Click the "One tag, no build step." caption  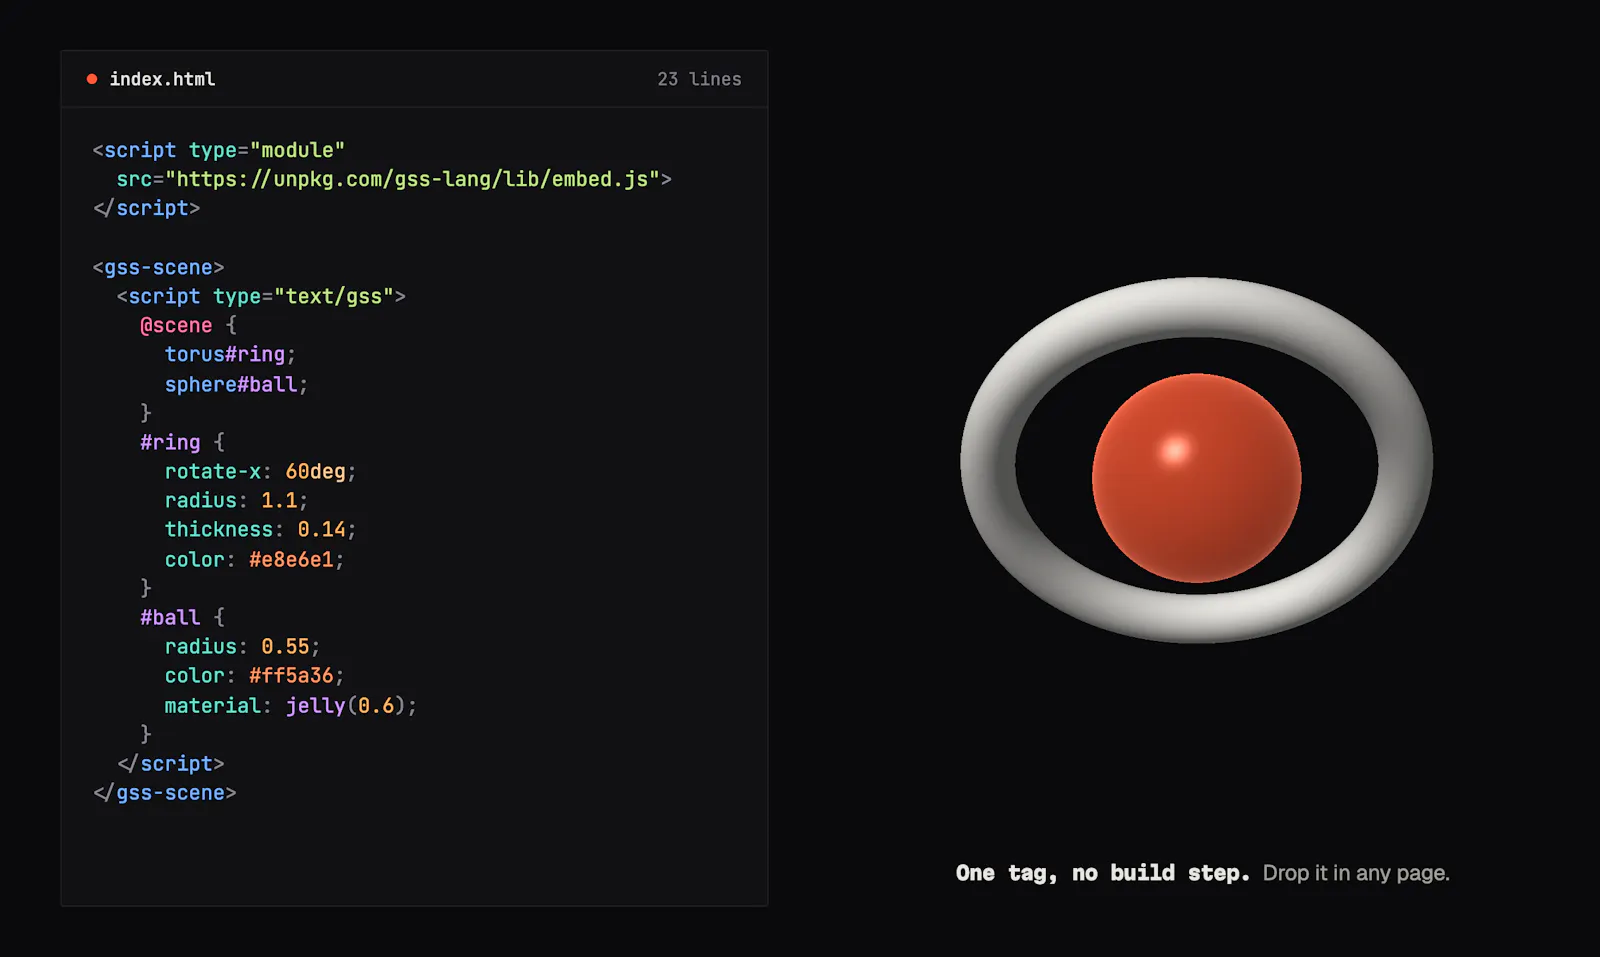tap(1102, 873)
